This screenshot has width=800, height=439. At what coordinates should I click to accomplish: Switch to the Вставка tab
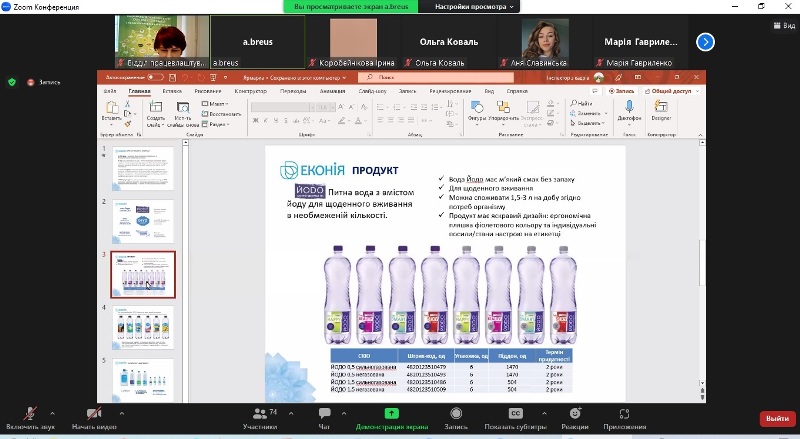[172, 91]
